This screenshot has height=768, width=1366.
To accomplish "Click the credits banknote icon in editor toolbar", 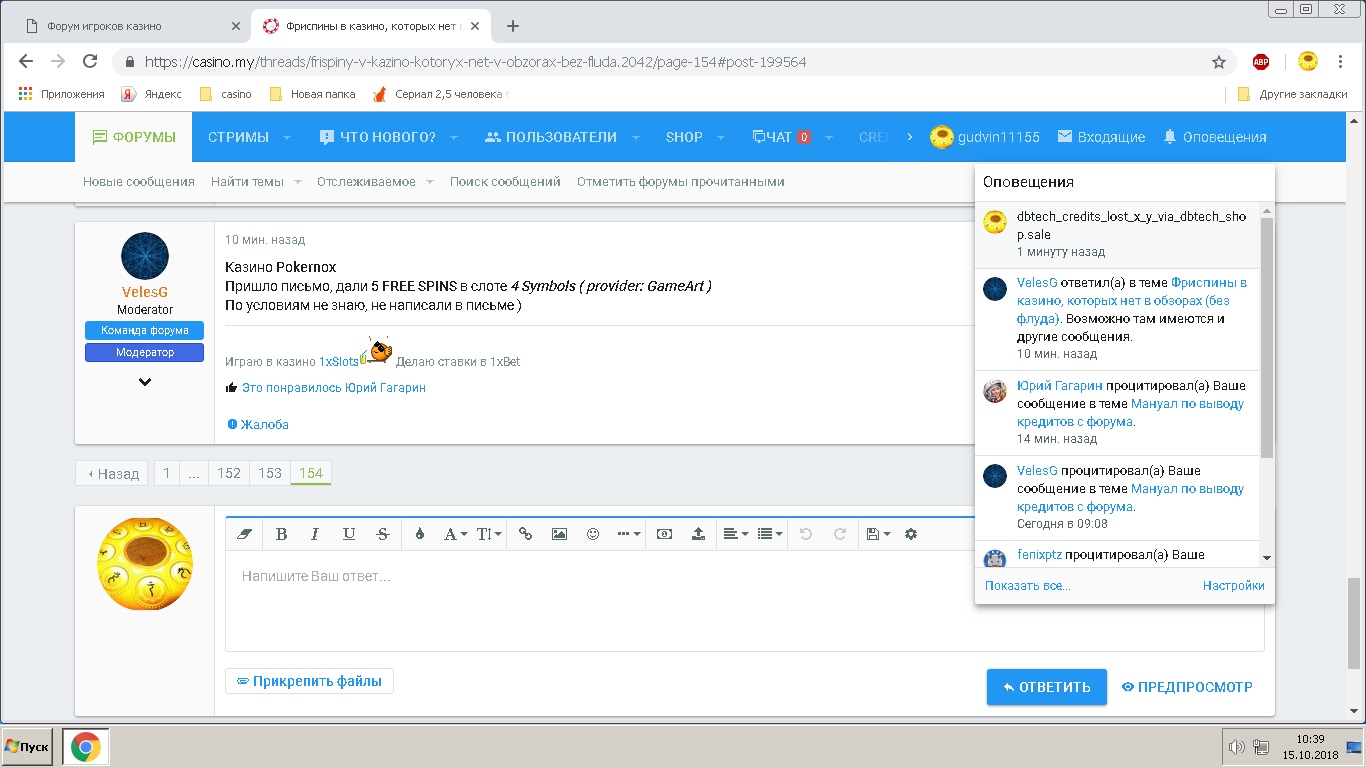I will [664, 534].
